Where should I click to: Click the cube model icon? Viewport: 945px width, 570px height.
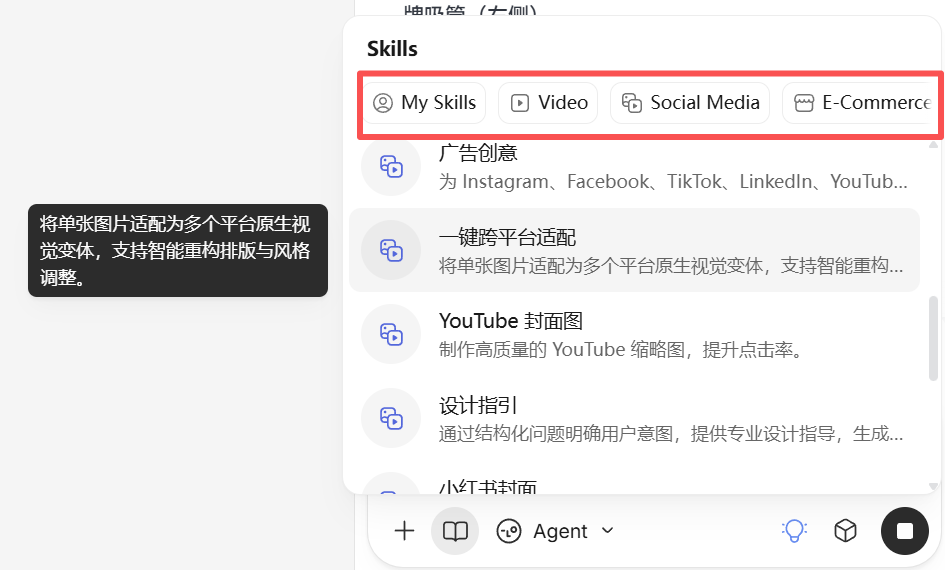click(x=845, y=531)
